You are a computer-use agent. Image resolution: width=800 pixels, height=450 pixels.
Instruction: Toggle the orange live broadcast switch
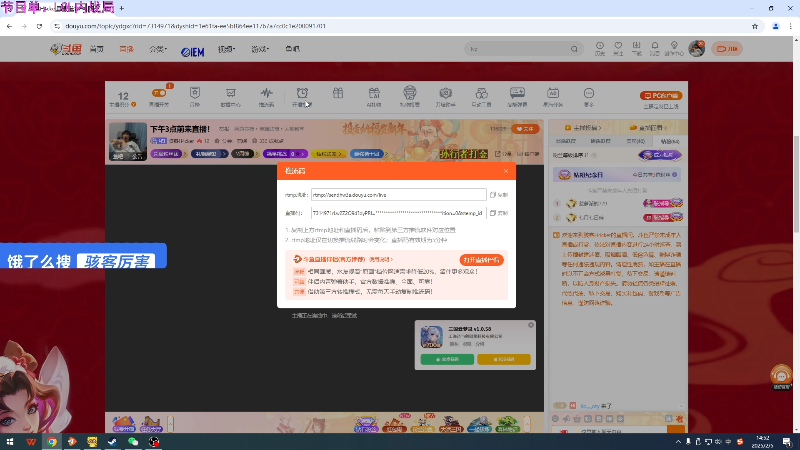[159, 93]
